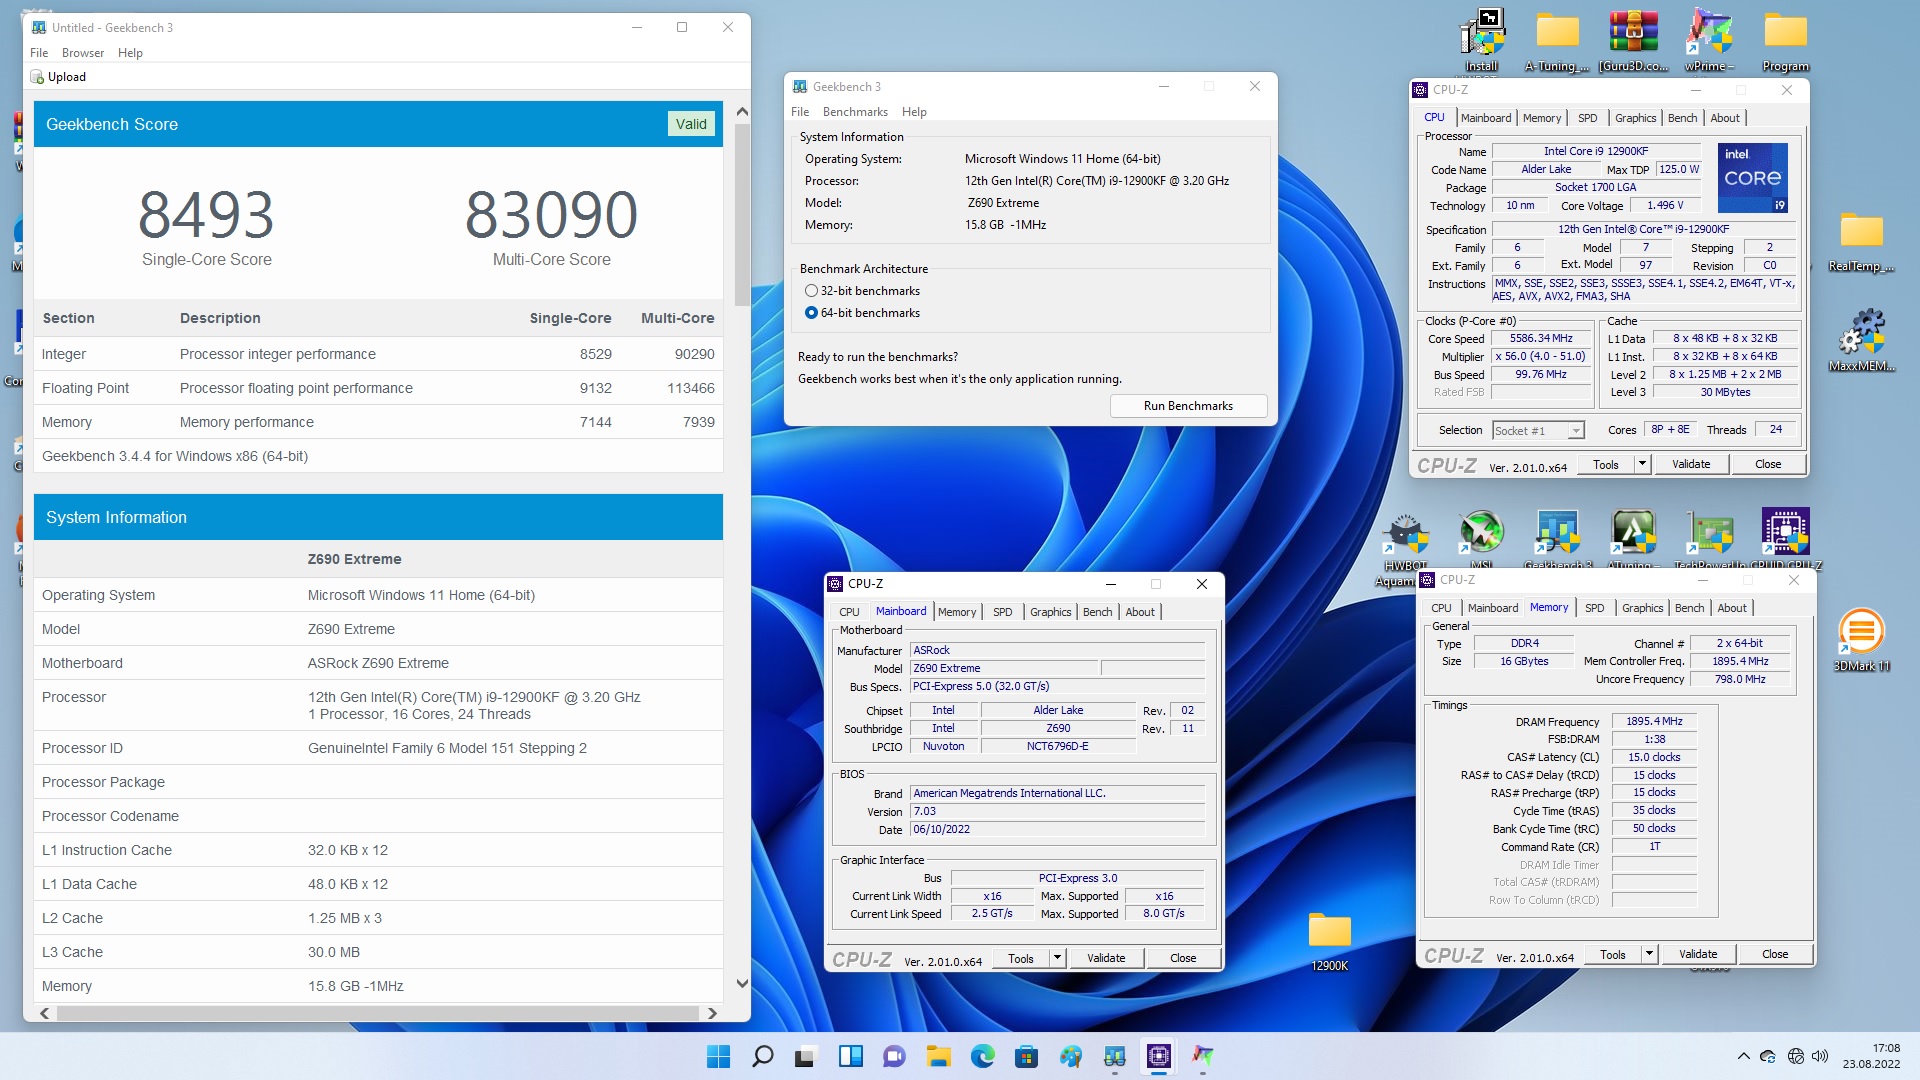Click the volume icon in the system tray
This screenshot has height=1080, width=1920.
point(1820,1056)
